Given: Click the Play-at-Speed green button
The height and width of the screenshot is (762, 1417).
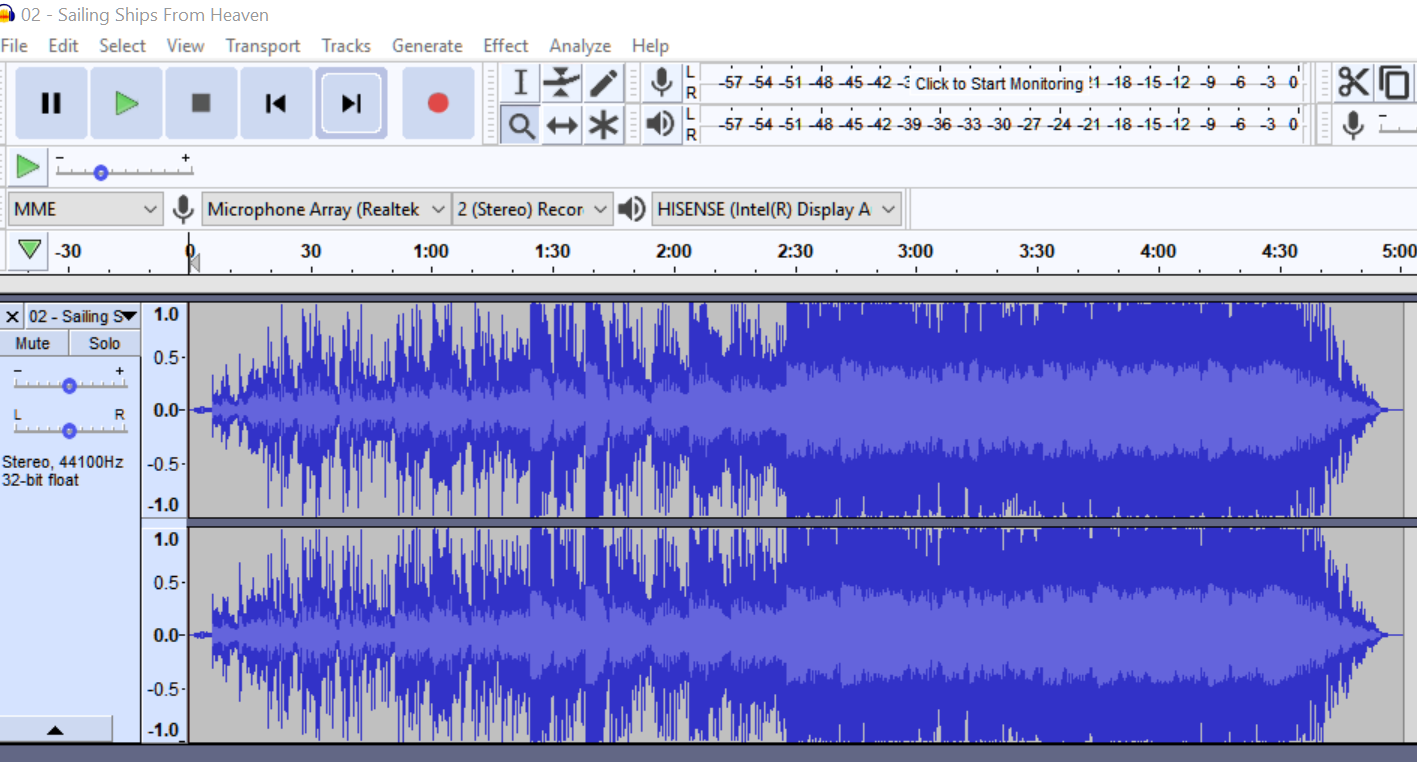Looking at the screenshot, I should [x=28, y=167].
